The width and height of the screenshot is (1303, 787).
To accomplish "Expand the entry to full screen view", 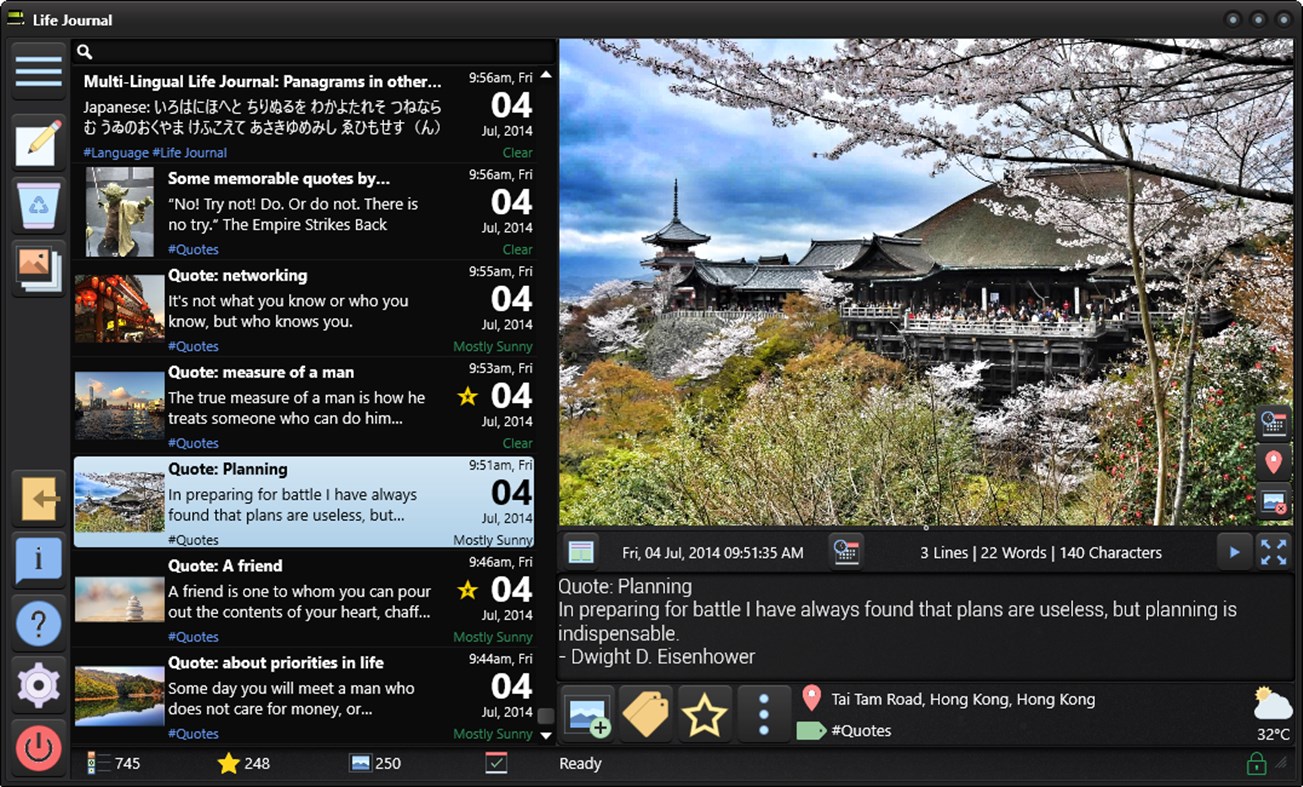I will (x=1273, y=550).
